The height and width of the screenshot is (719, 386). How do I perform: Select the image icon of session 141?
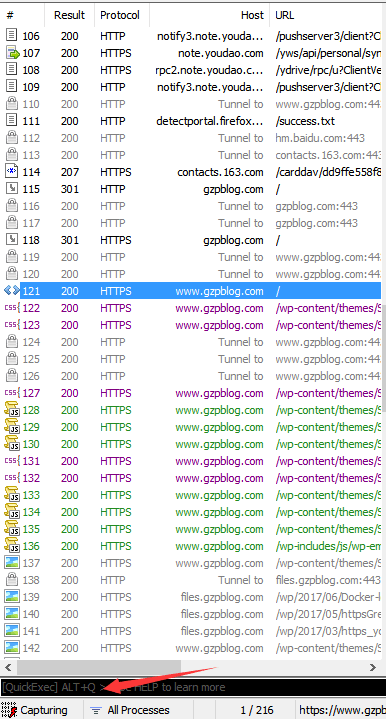11,630
